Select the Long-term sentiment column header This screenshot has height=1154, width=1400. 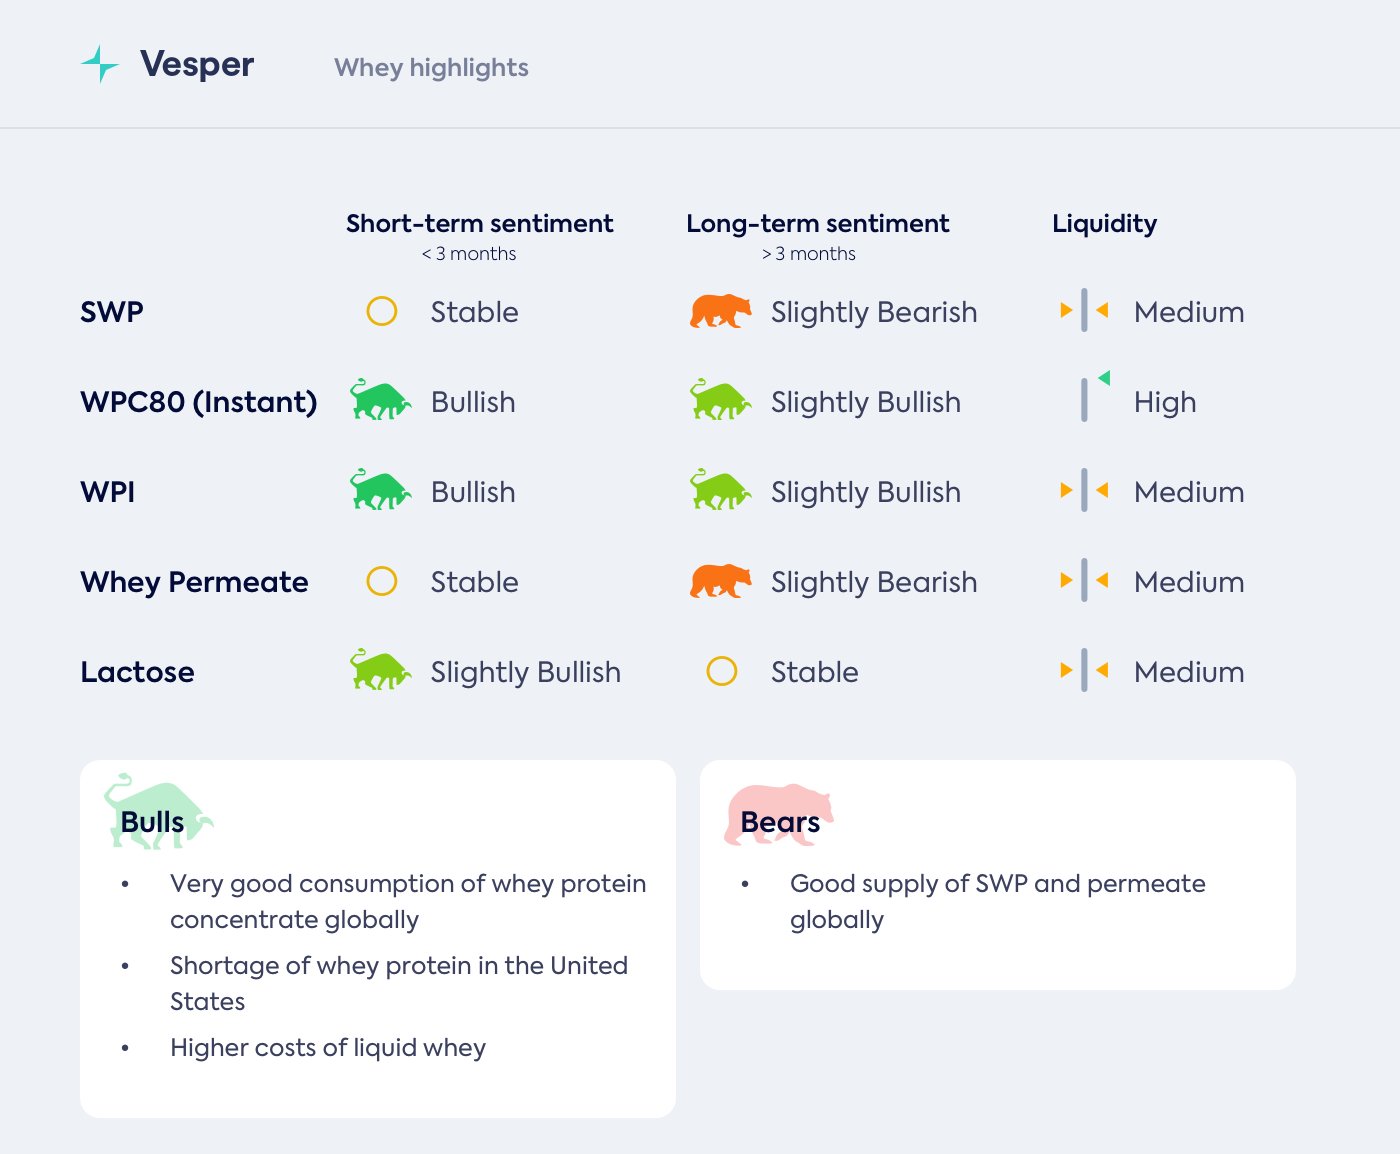pyautogui.click(x=817, y=223)
